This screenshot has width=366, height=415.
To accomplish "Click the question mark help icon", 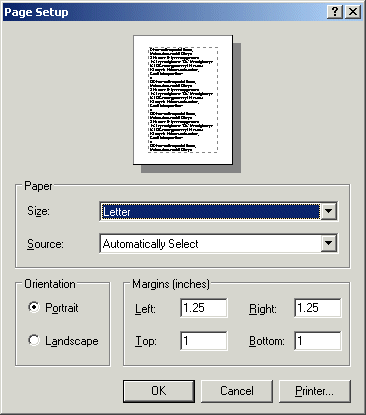I will 335,12.
